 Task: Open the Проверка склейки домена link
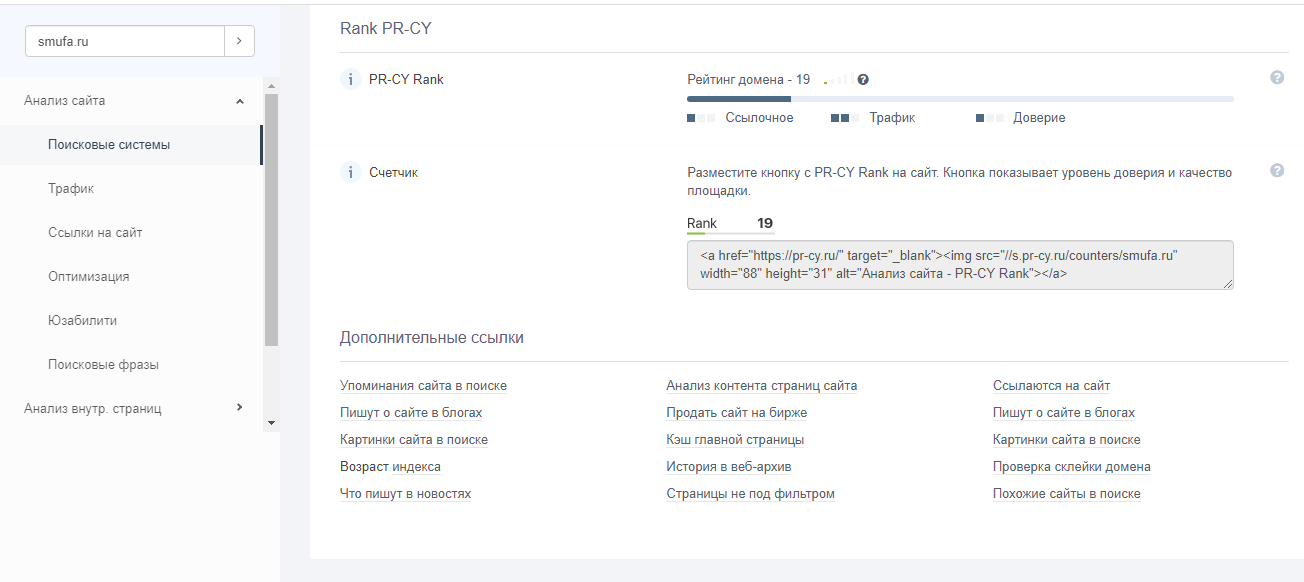(x=1071, y=467)
